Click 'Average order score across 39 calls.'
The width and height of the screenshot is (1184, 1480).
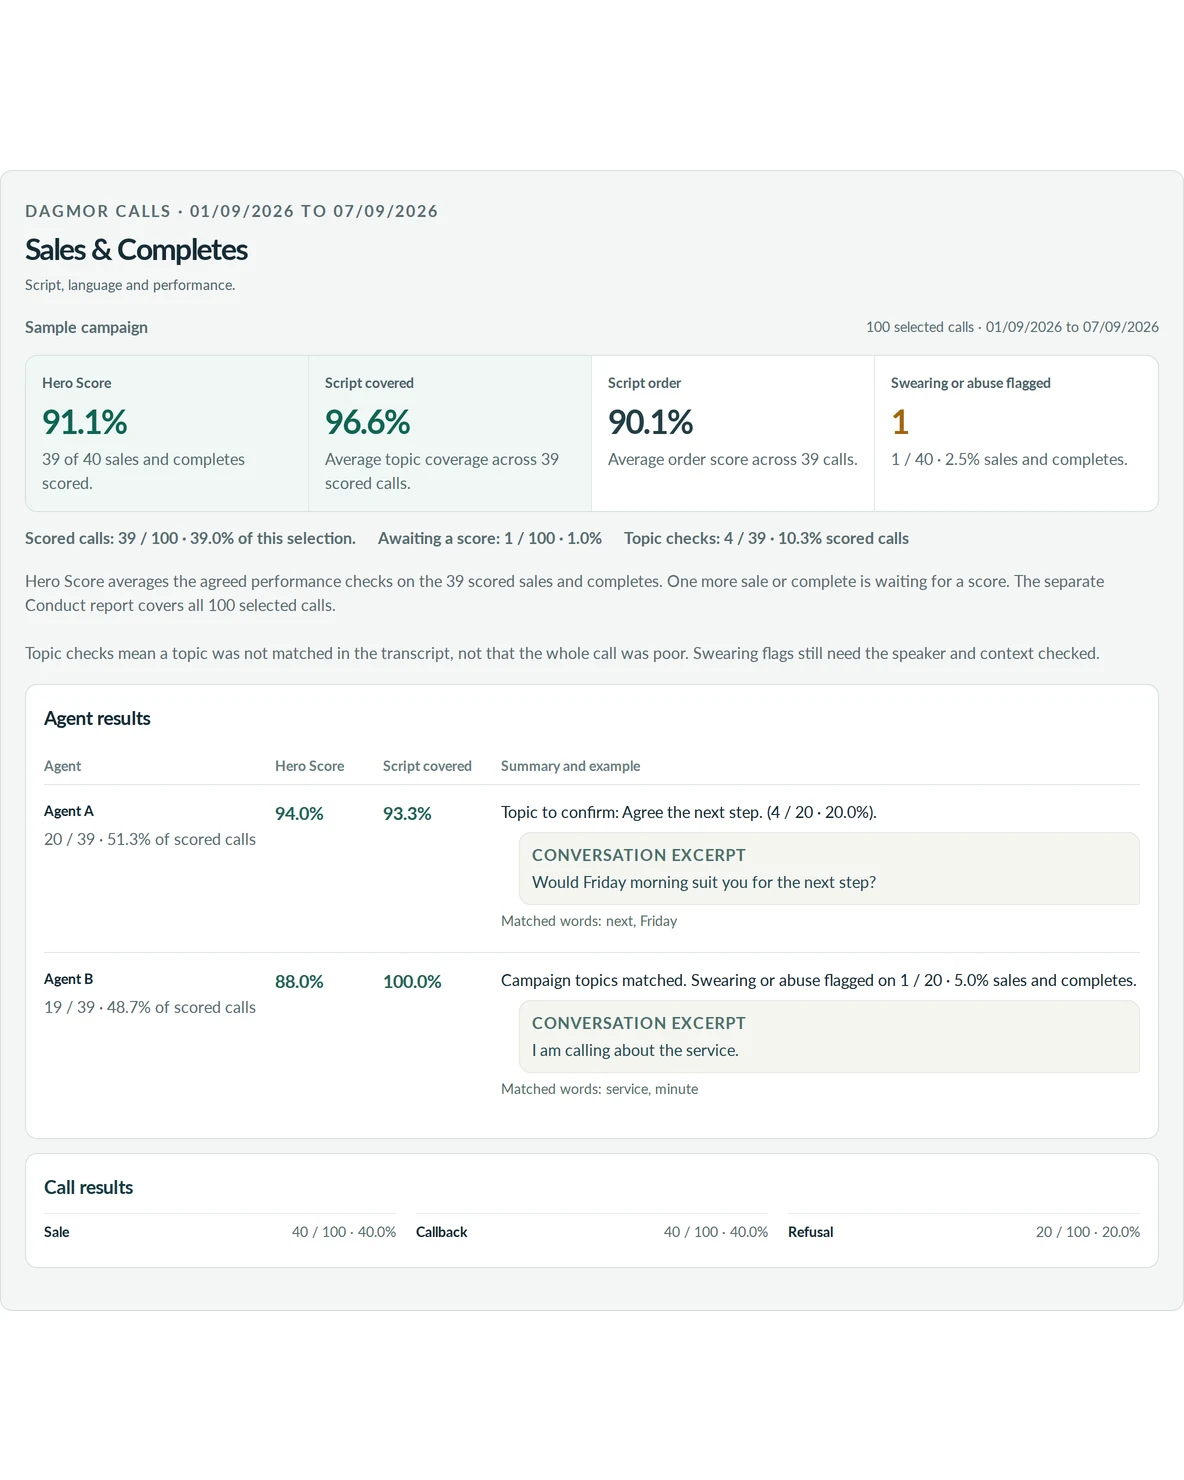pyautogui.click(x=732, y=459)
